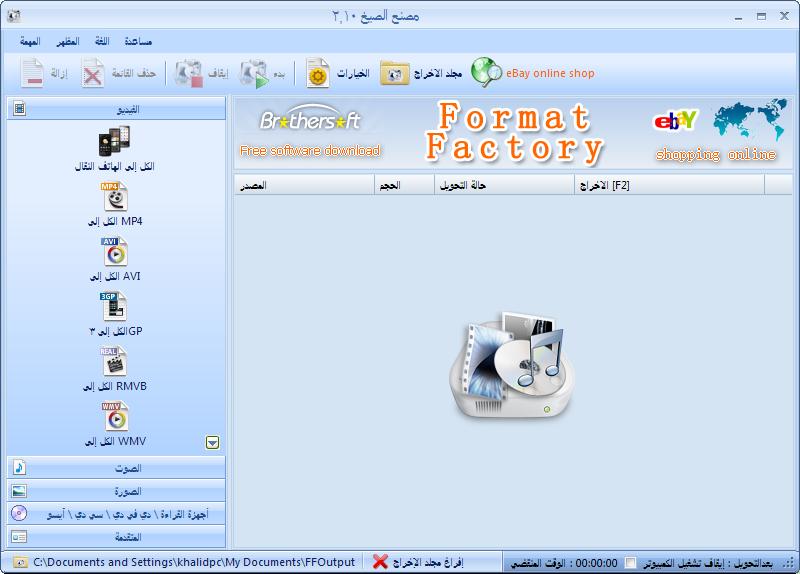This screenshot has height=574, width=800.
Task: Open the Skin menu
Action: pyautogui.click(x=68, y=41)
